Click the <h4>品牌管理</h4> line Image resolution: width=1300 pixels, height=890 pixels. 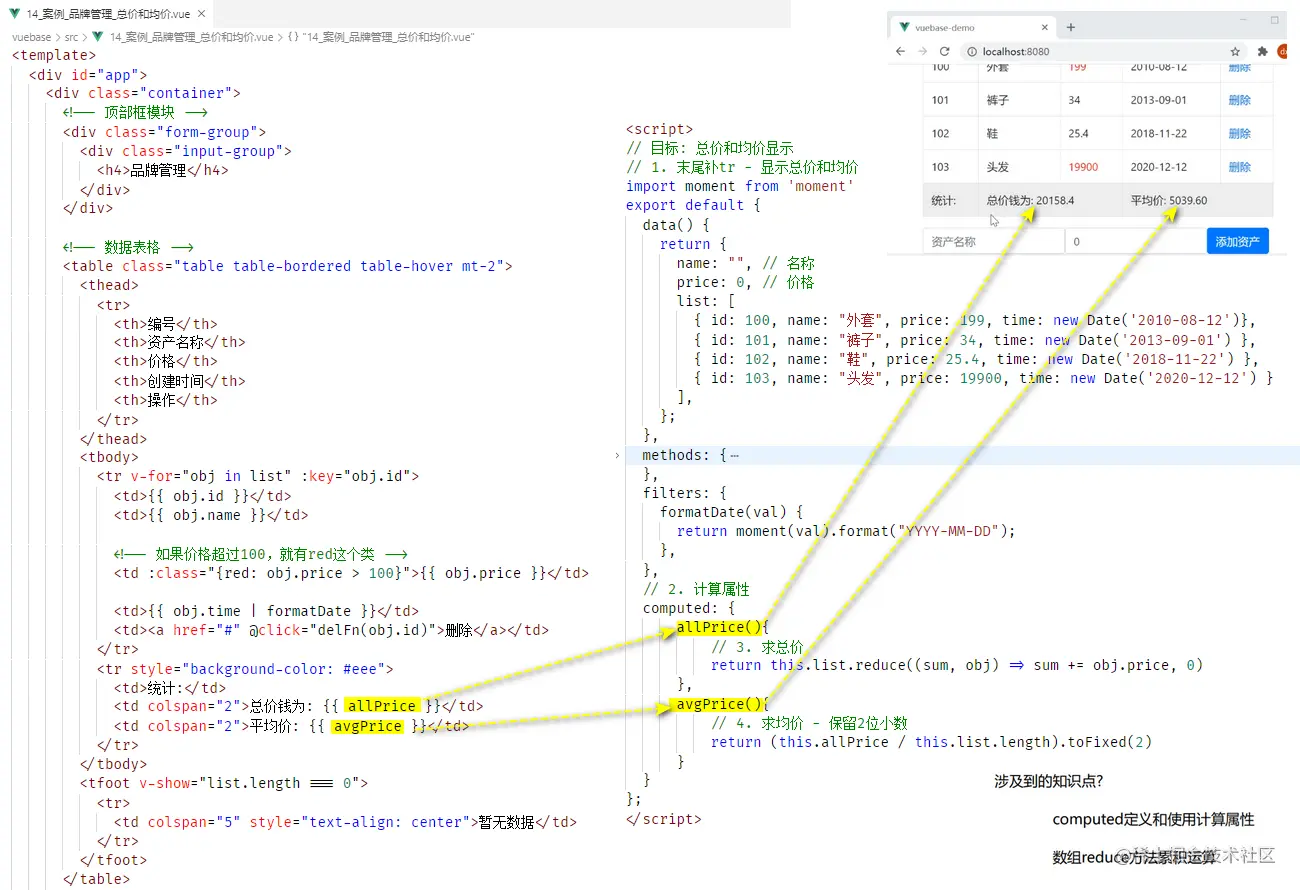click(162, 170)
